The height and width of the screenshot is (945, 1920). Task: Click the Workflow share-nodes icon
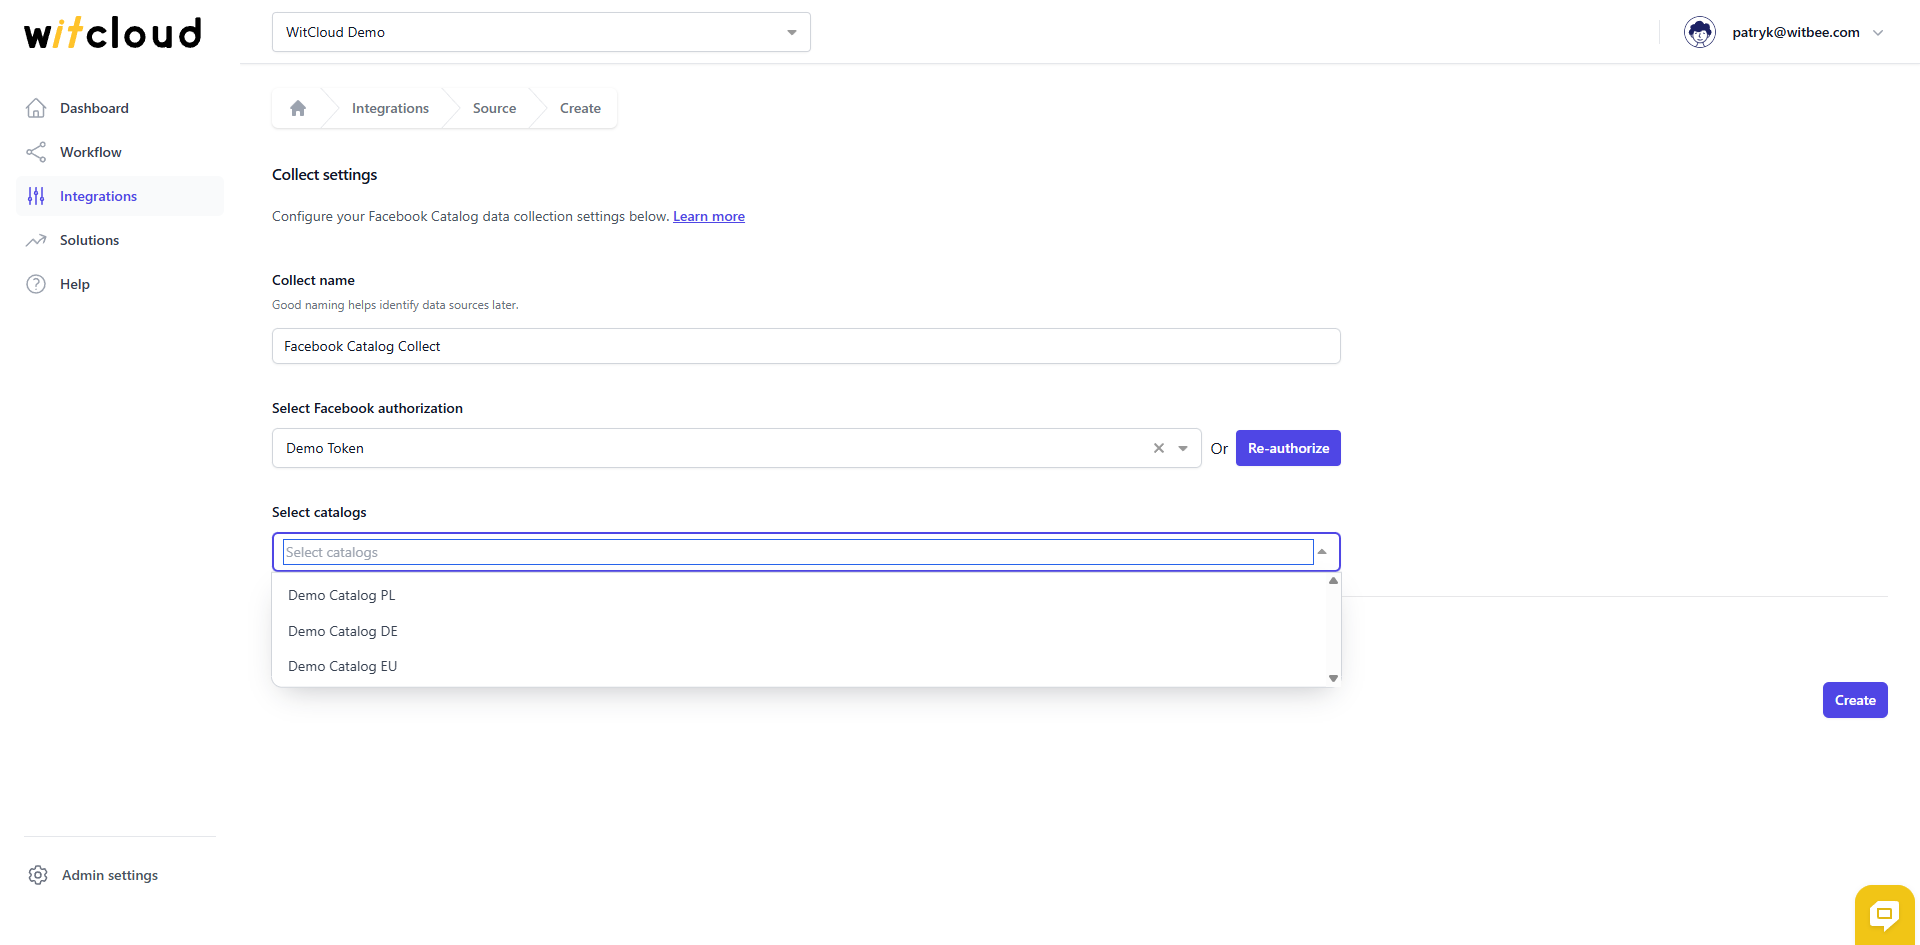pos(36,152)
